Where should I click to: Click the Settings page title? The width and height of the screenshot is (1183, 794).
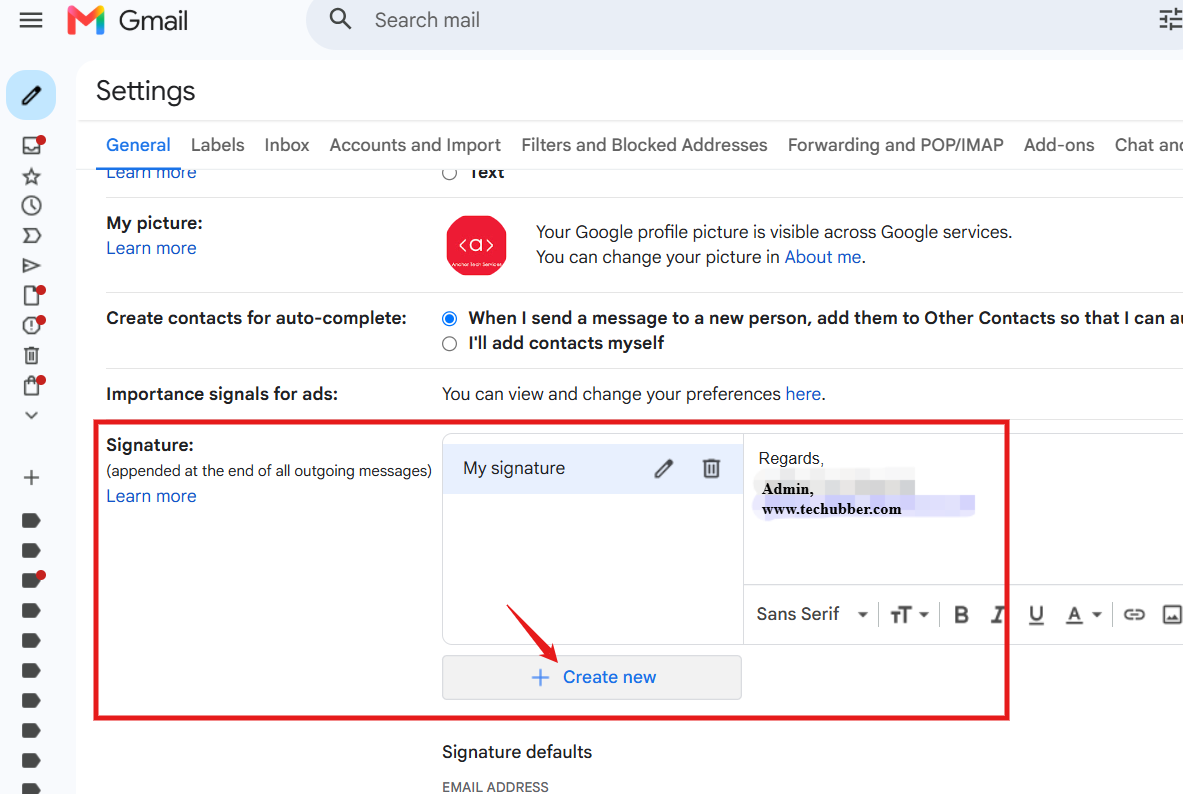click(x=146, y=91)
